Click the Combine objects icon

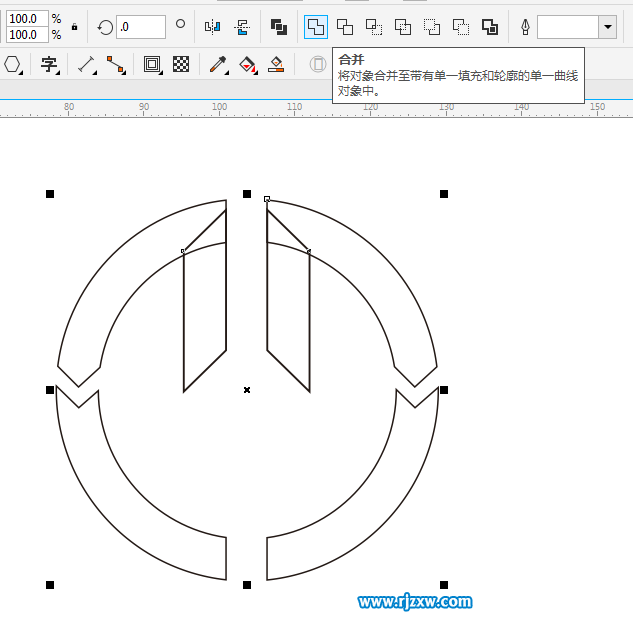click(279, 27)
